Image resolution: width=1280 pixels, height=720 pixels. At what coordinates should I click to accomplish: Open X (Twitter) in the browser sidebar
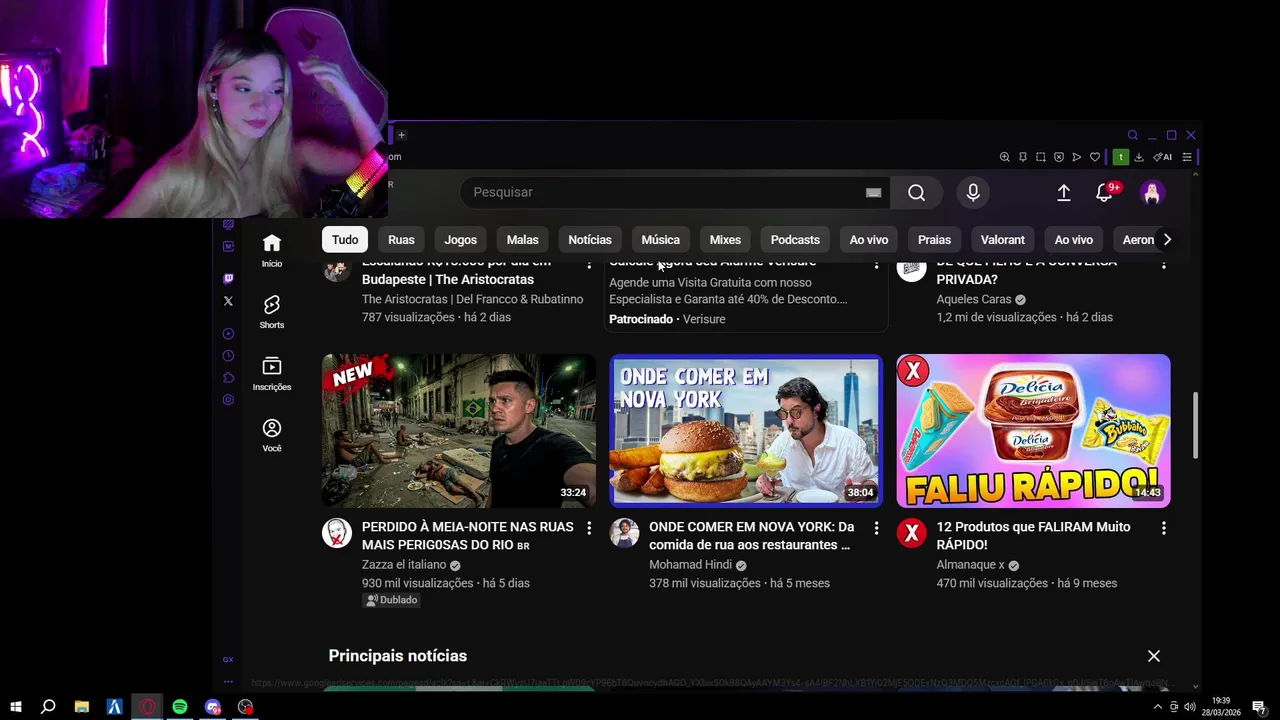[x=228, y=301]
